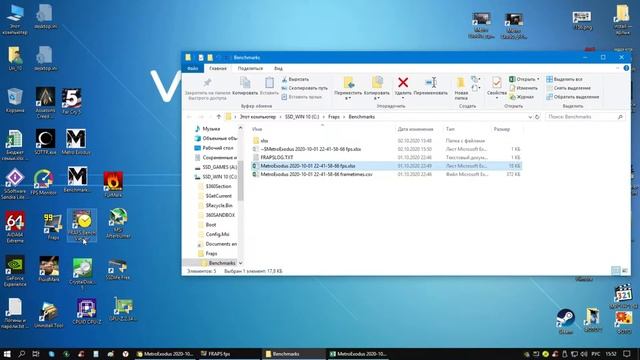Click the Up arrow navigation button
Image resolution: width=640 pixels, height=360 pixels.
(x=219, y=117)
